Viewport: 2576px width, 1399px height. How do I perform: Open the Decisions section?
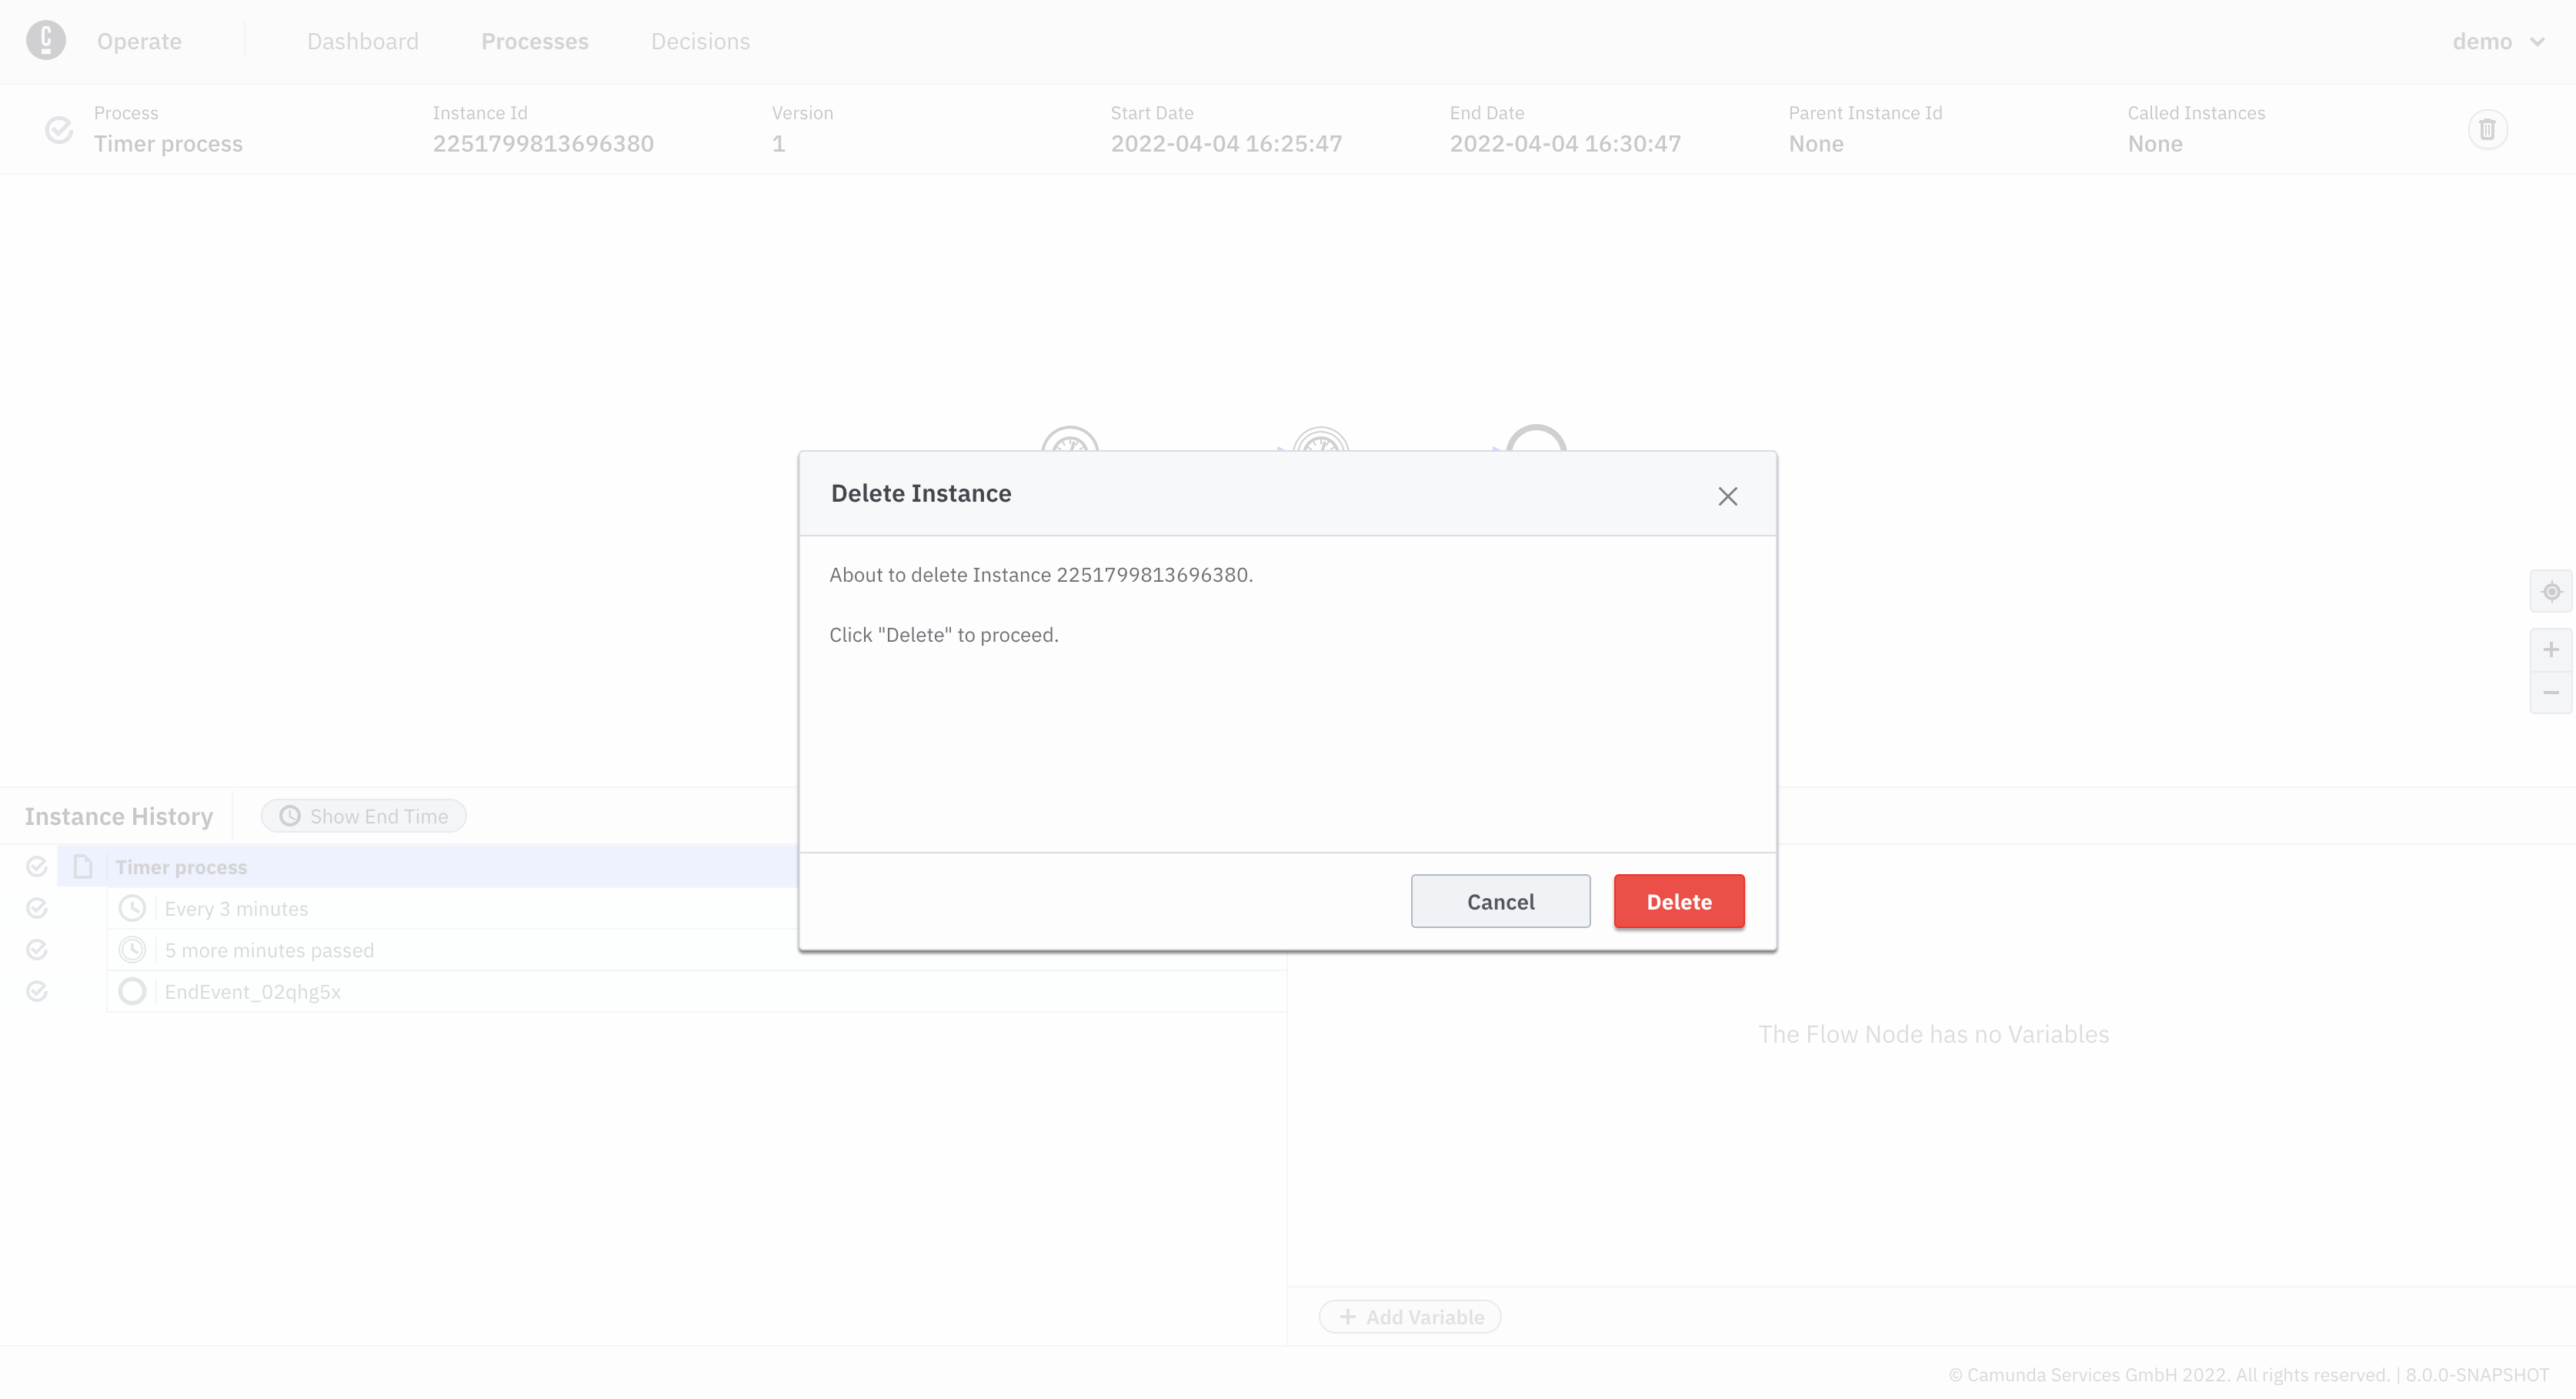click(x=700, y=41)
